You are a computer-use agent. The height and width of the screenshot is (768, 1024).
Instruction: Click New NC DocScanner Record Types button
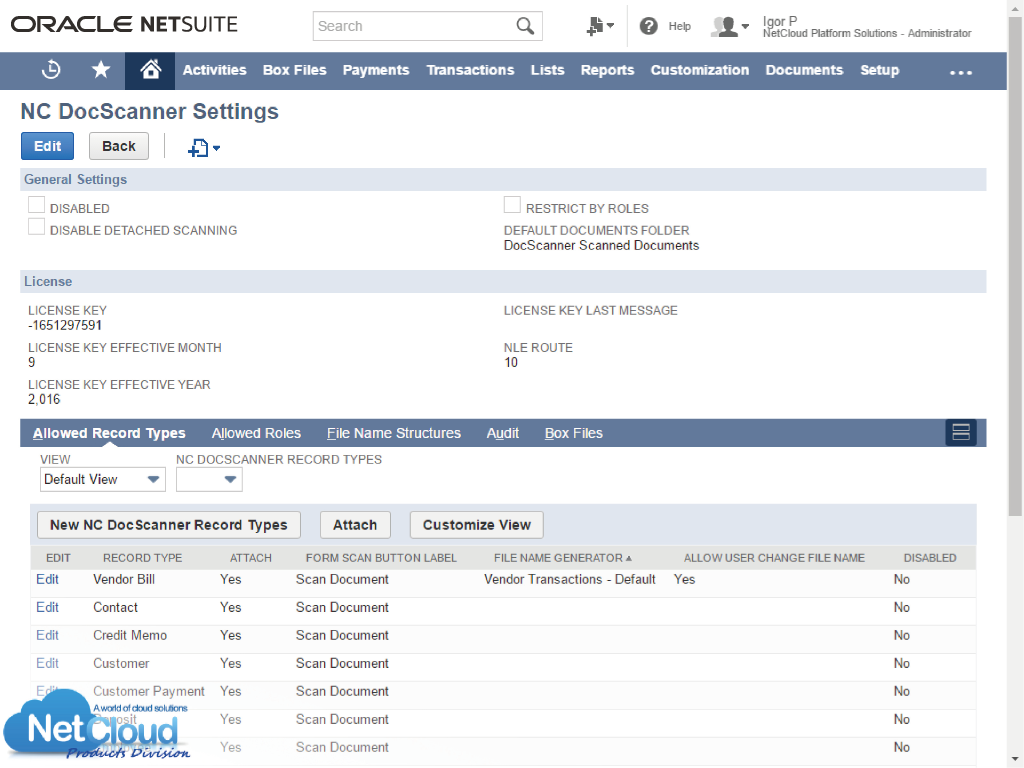pos(168,525)
